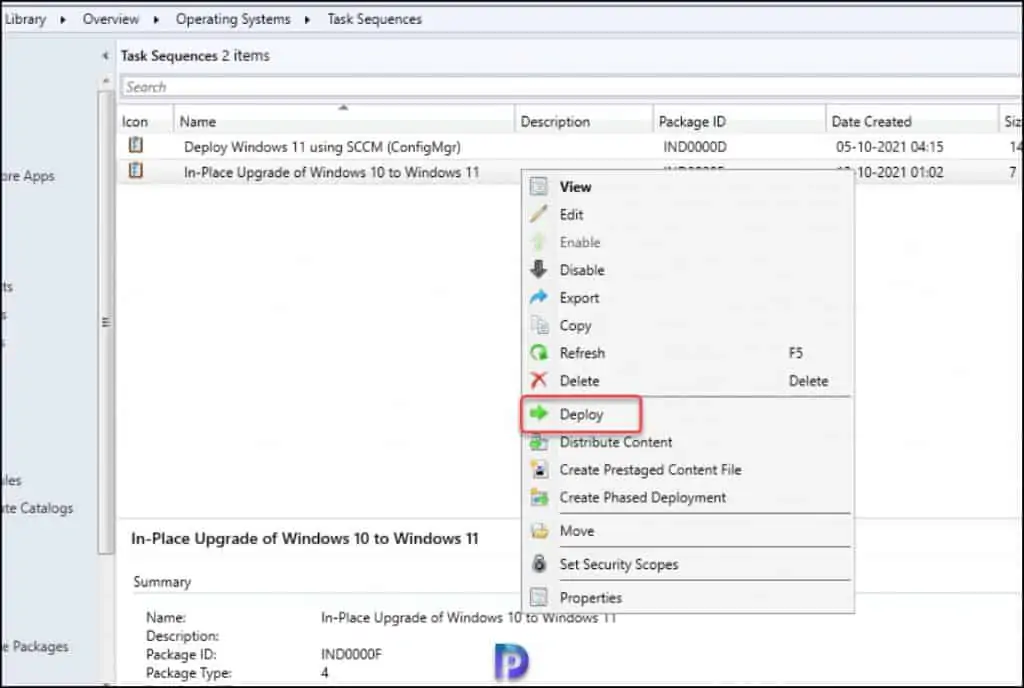This screenshot has height=688, width=1024.
Task: Select Deploy Windows 11 using SCCM (ConfigMgr) row
Action: point(570,146)
